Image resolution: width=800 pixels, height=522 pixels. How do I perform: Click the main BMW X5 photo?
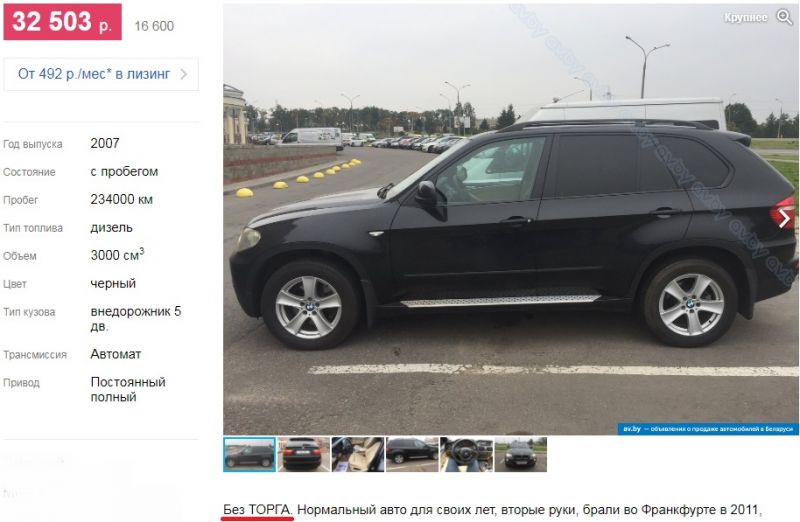click(x=511, y=219)
